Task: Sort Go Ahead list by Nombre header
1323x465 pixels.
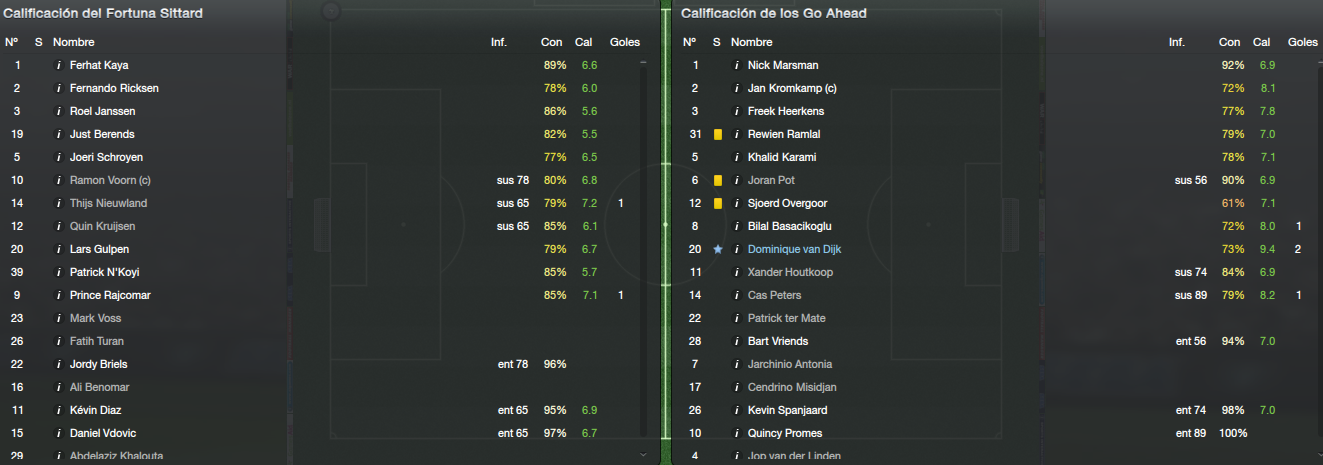Action: [x=752, y=42]
